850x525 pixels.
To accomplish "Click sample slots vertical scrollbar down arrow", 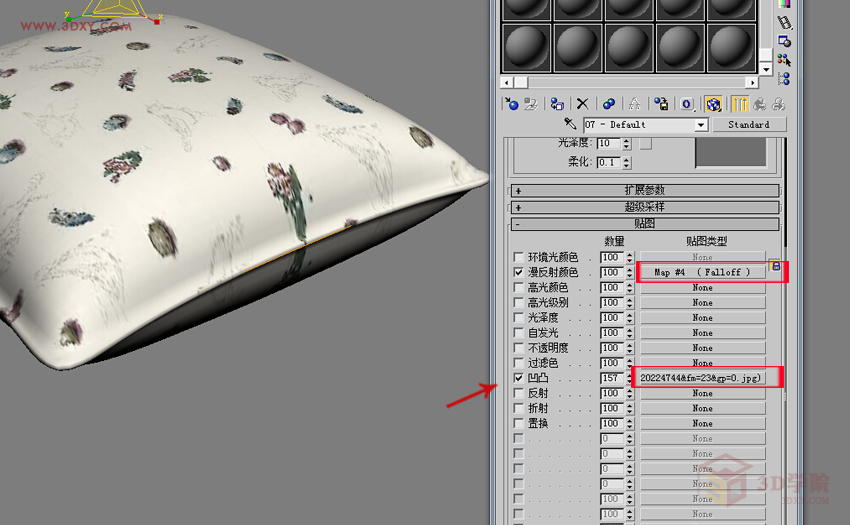I will point(765,69).
